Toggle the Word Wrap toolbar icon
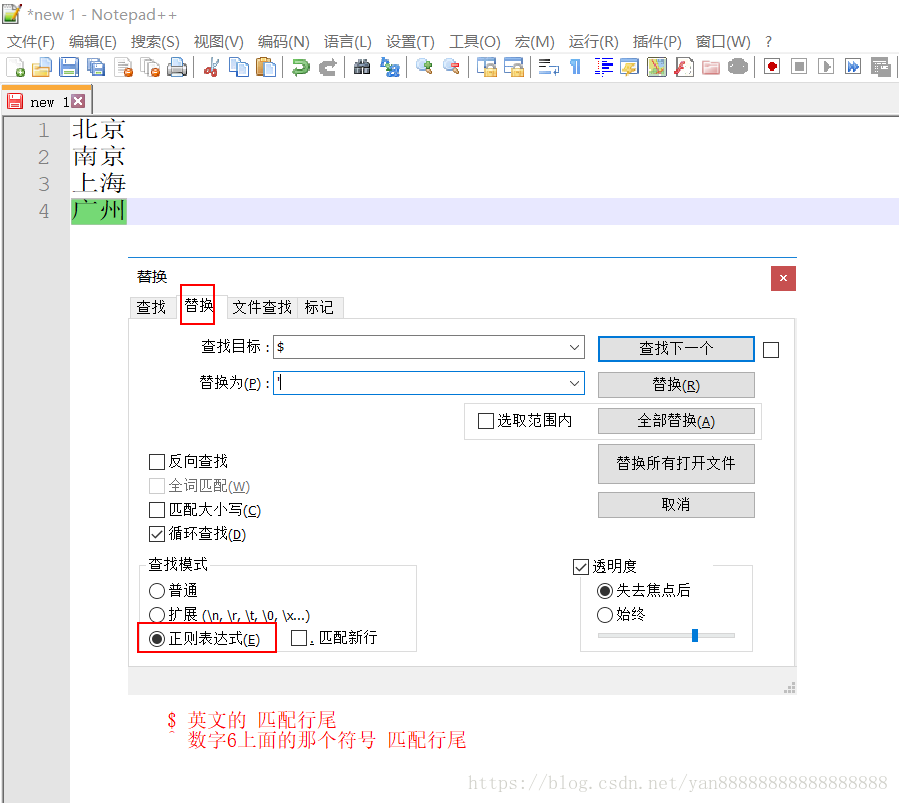This screenshot has width=899, height=803. pos(549,68)
